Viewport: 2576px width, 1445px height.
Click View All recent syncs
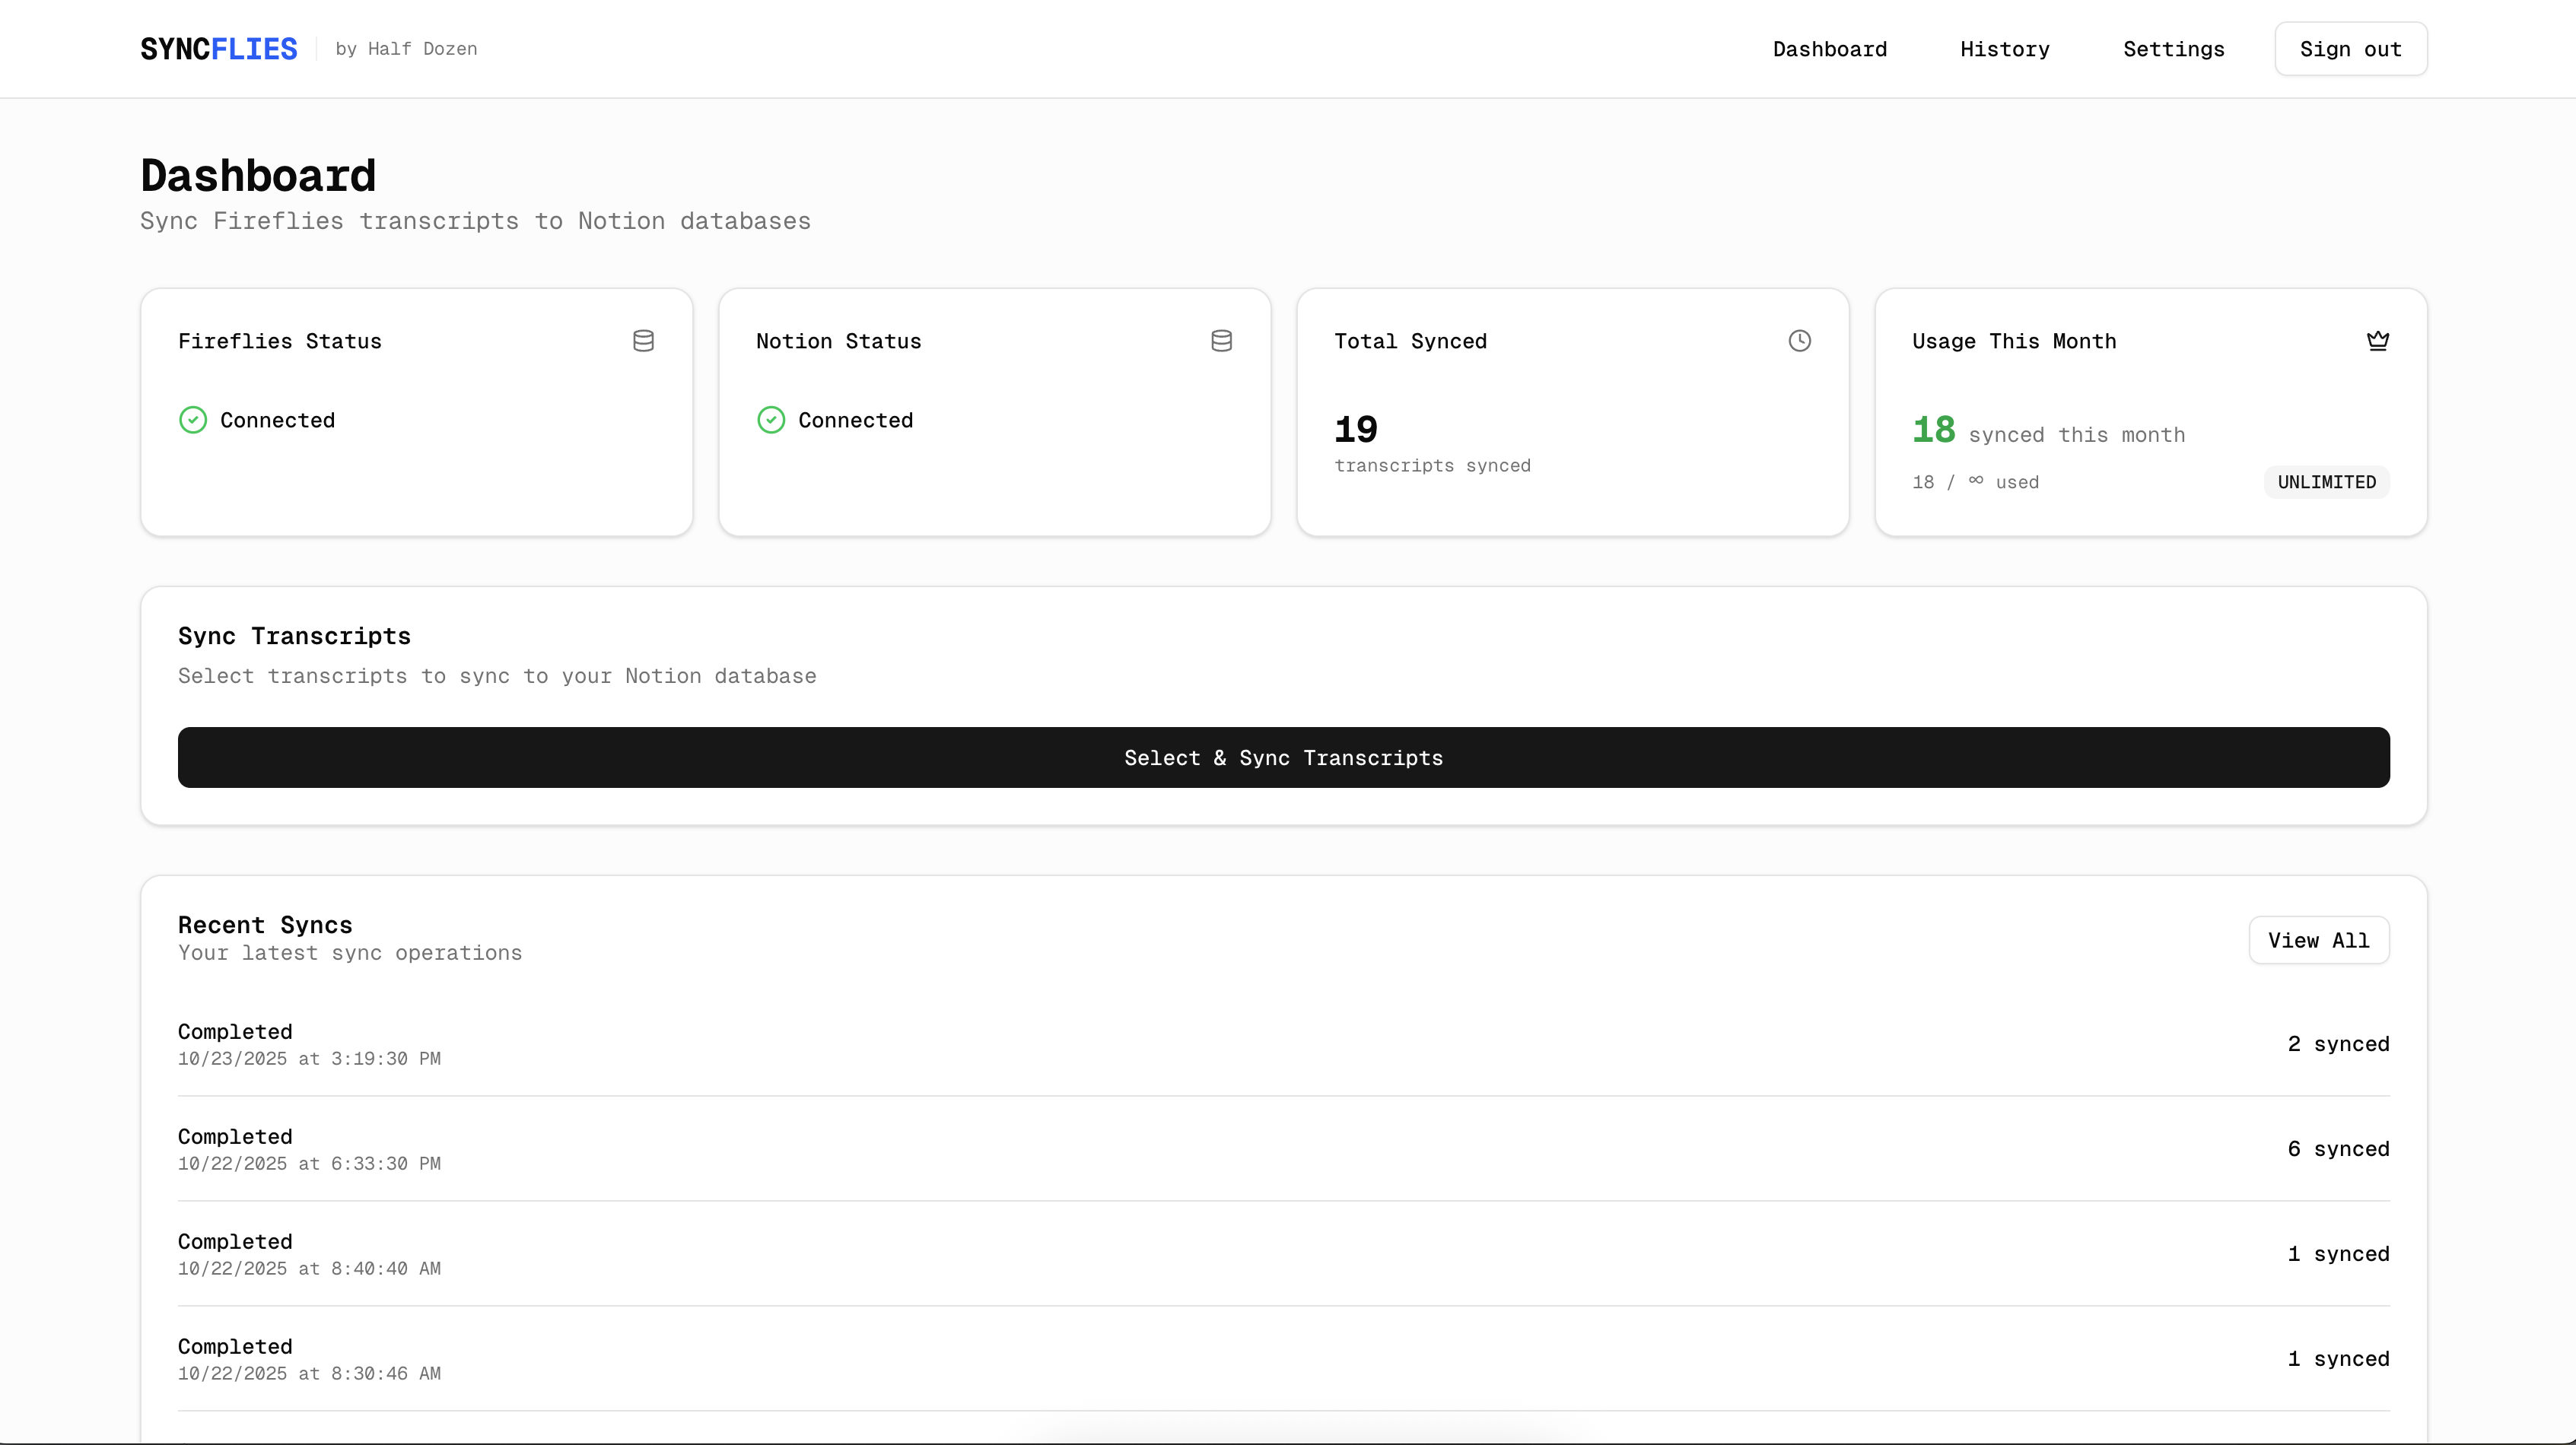tap(2318, 940)
